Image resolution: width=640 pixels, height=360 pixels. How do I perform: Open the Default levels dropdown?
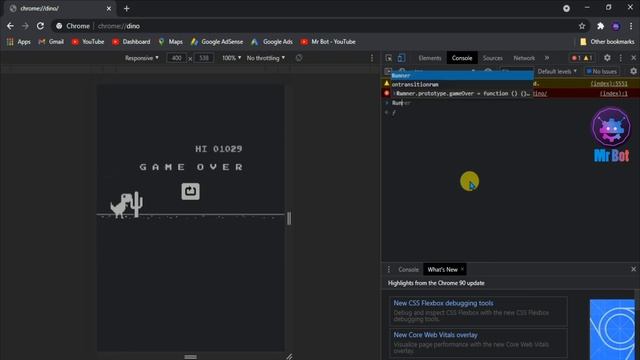coord(557,71)
